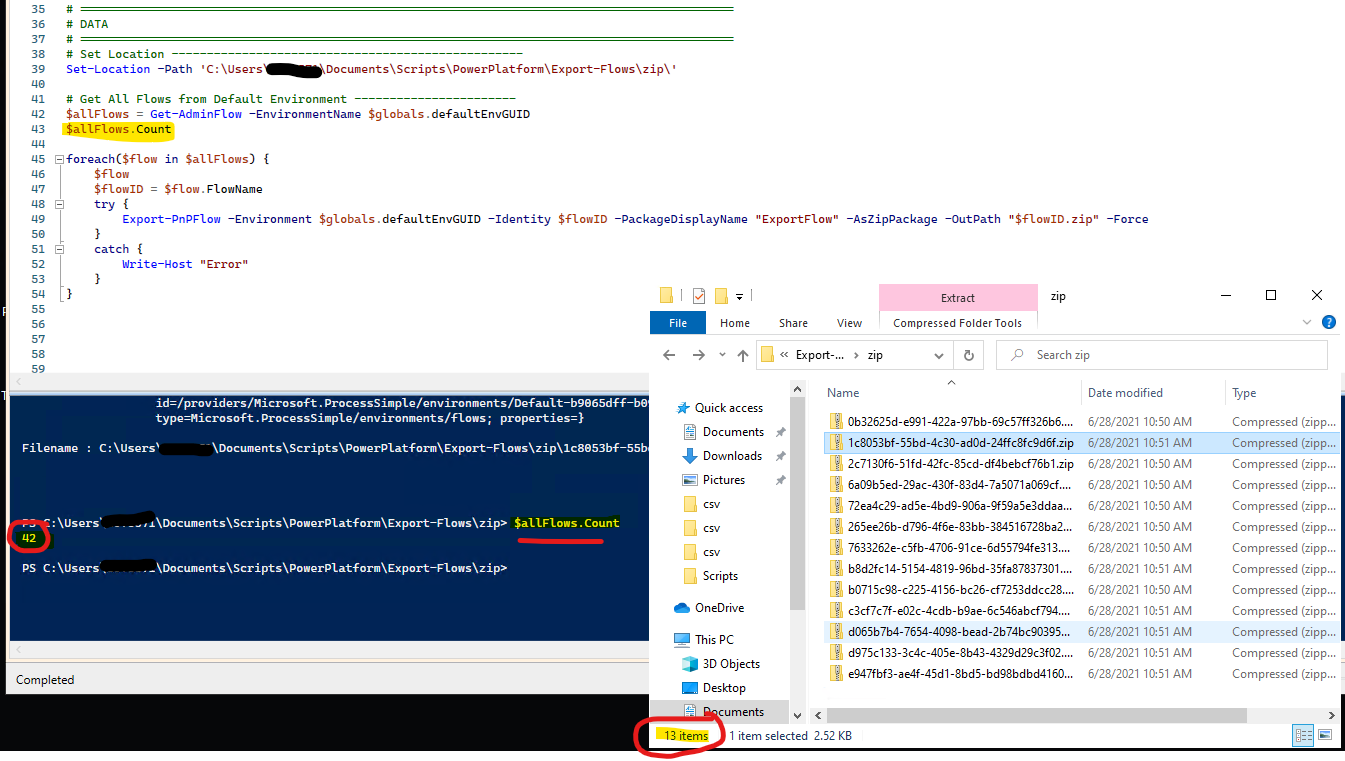Navigate up to the parent folder
This screenshot has height=761, width=1345.
(x=743, y=354)
